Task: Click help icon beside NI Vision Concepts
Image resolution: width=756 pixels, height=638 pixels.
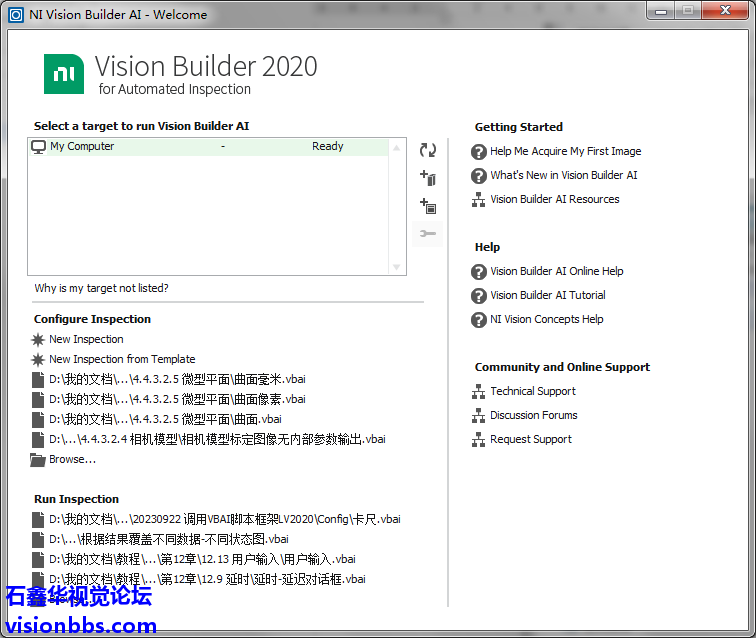Action: (478, 320)
